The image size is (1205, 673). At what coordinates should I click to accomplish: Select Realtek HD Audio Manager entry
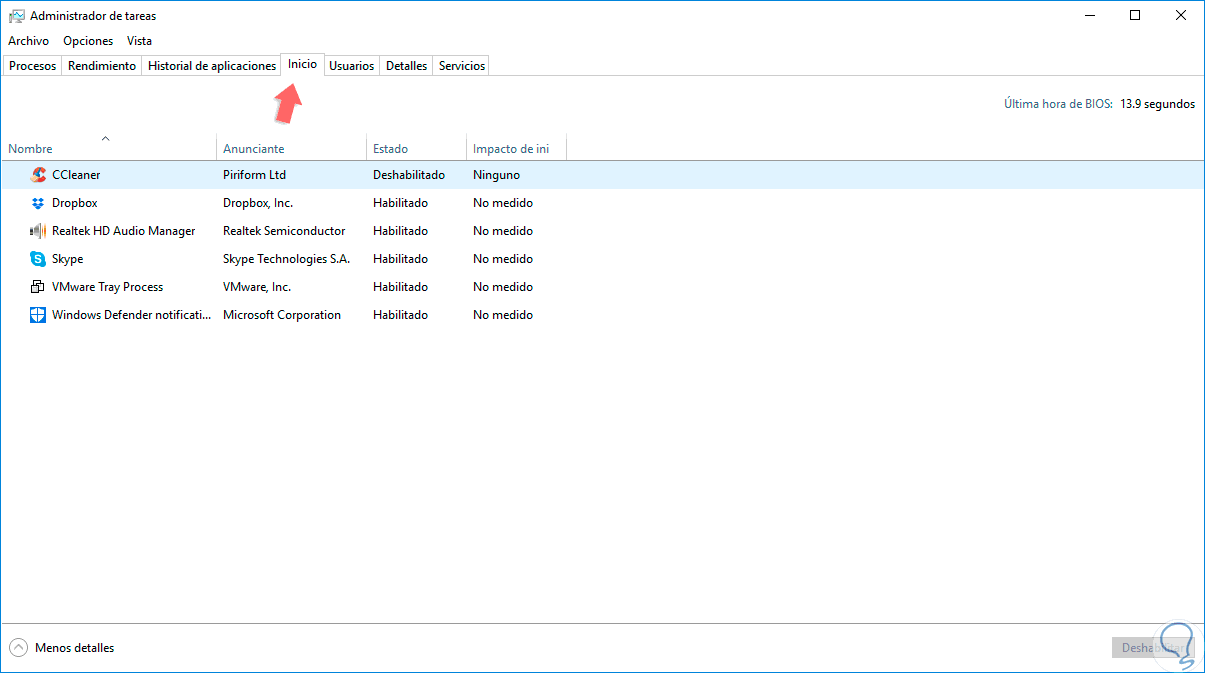pos(124,231)
